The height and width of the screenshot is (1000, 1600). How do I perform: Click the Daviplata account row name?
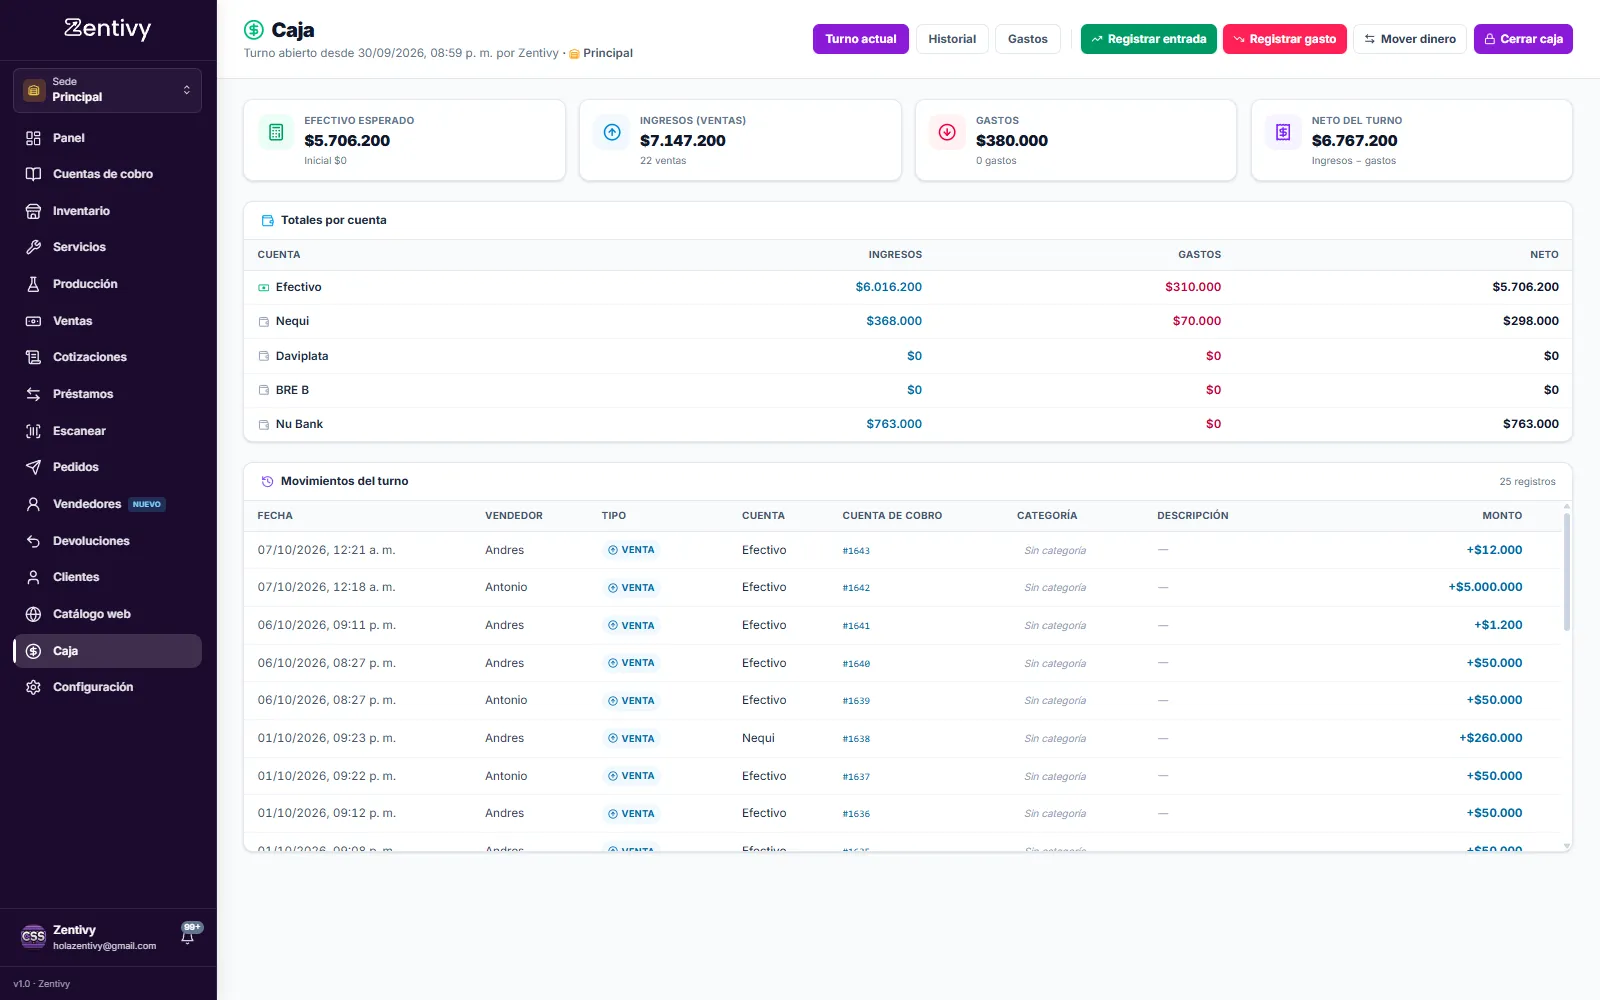click(302, 356)
